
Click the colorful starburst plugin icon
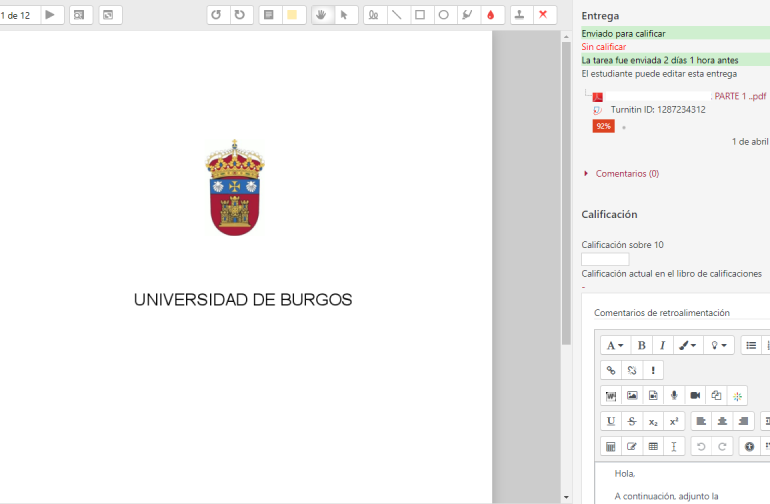tap(738, 396)
